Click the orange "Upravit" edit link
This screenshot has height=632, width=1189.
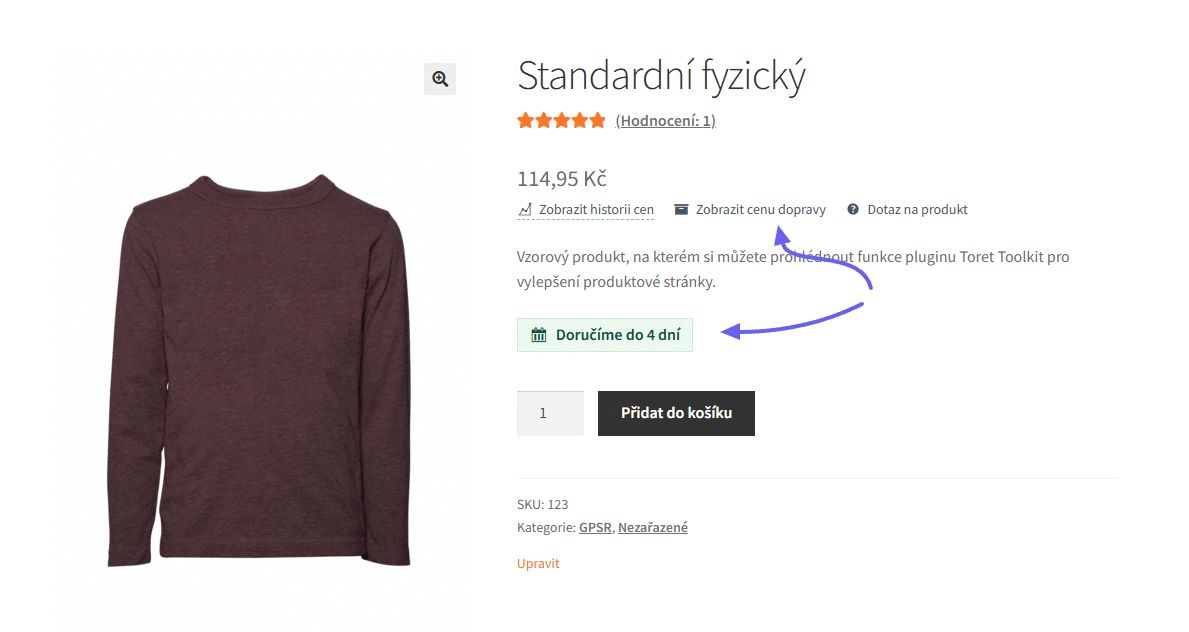538,563
